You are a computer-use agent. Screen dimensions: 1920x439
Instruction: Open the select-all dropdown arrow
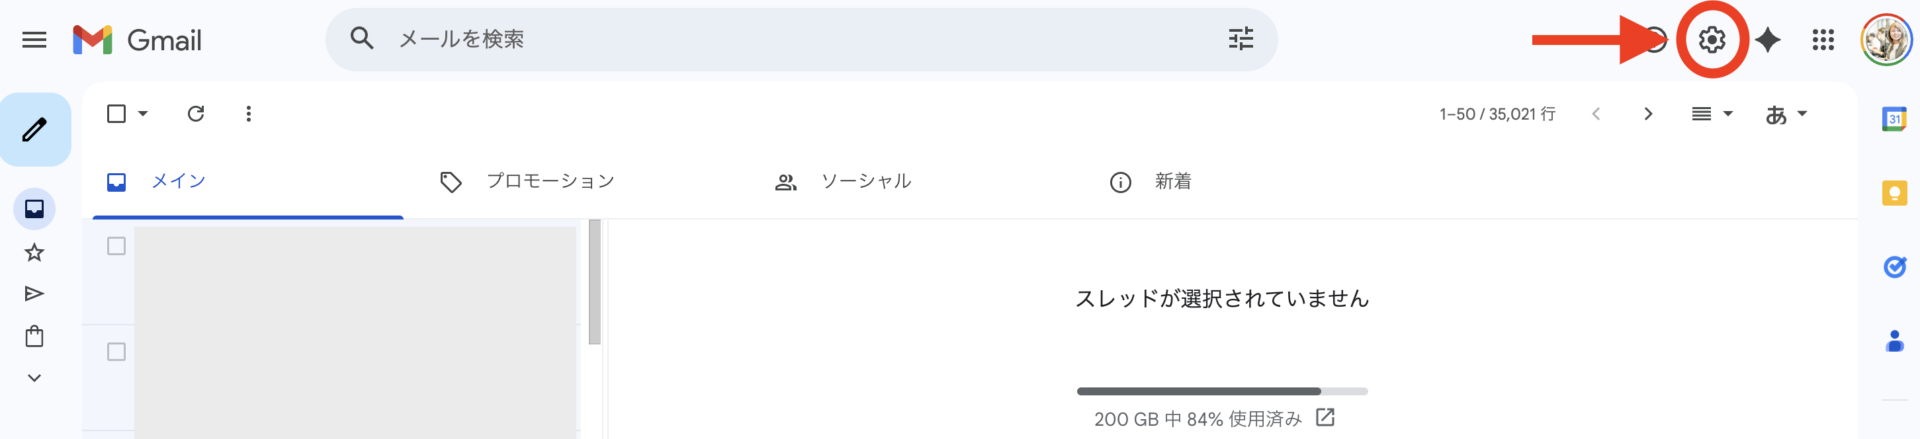point(143,114)
